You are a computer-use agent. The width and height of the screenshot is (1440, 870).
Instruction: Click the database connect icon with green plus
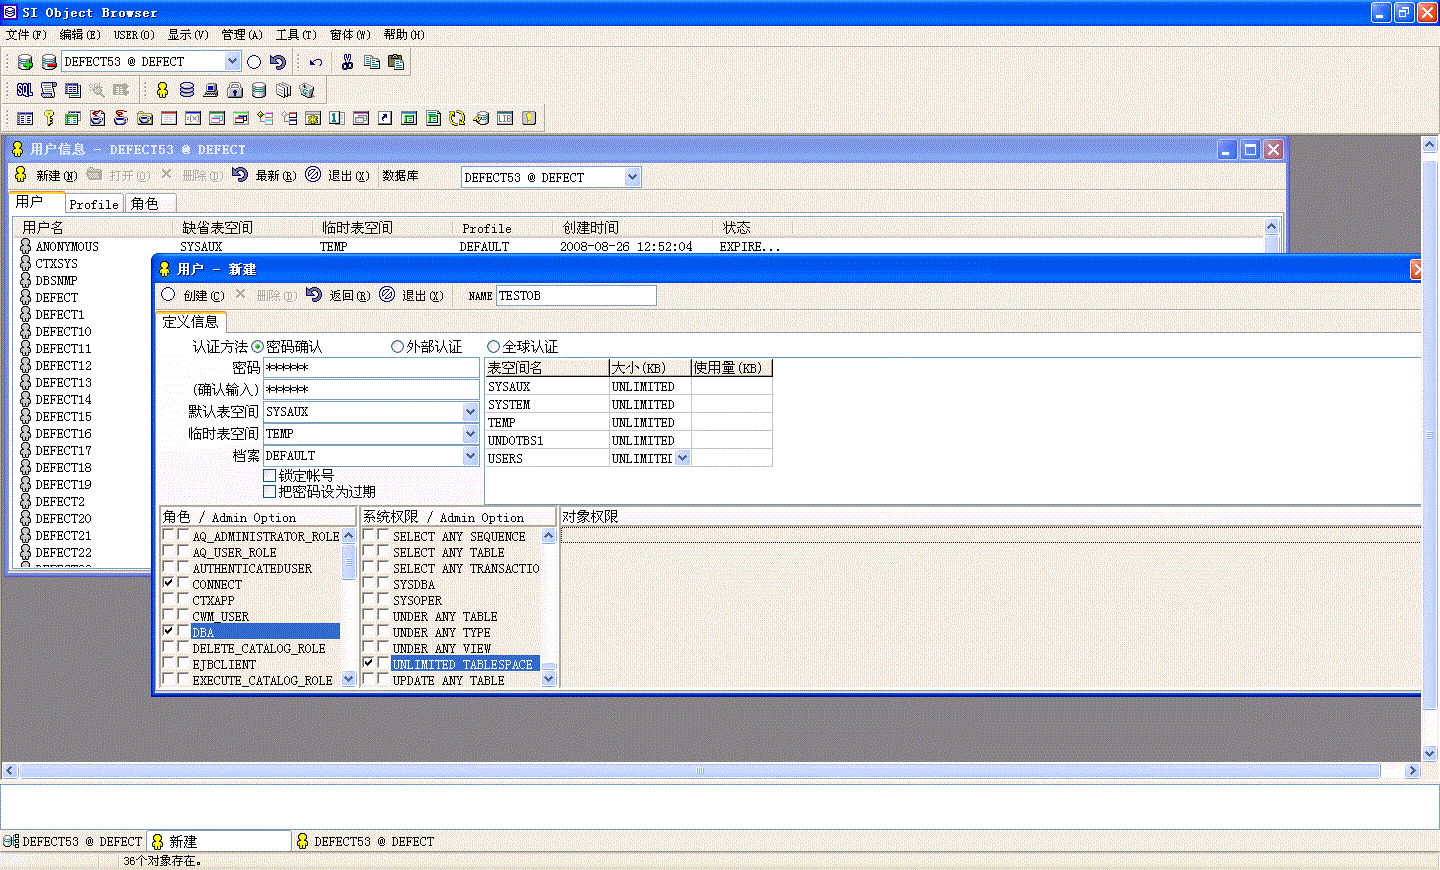click(25, 62)
